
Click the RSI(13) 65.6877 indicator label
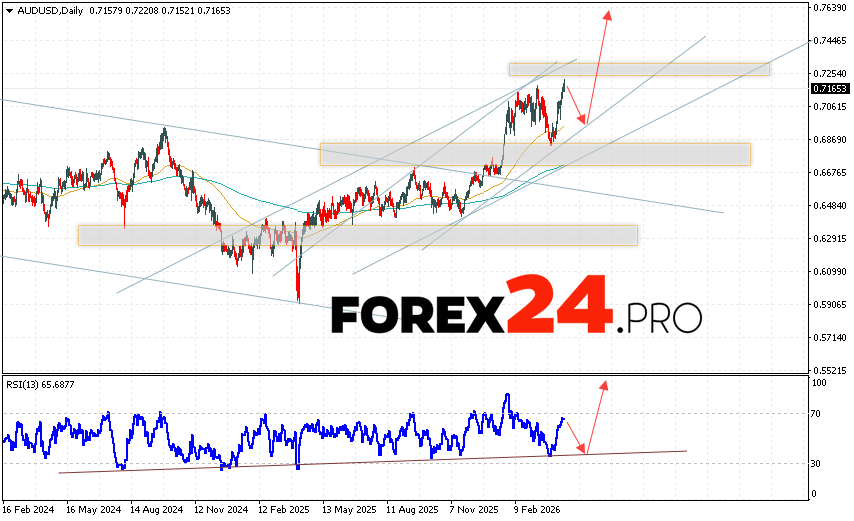click(42, 384)
